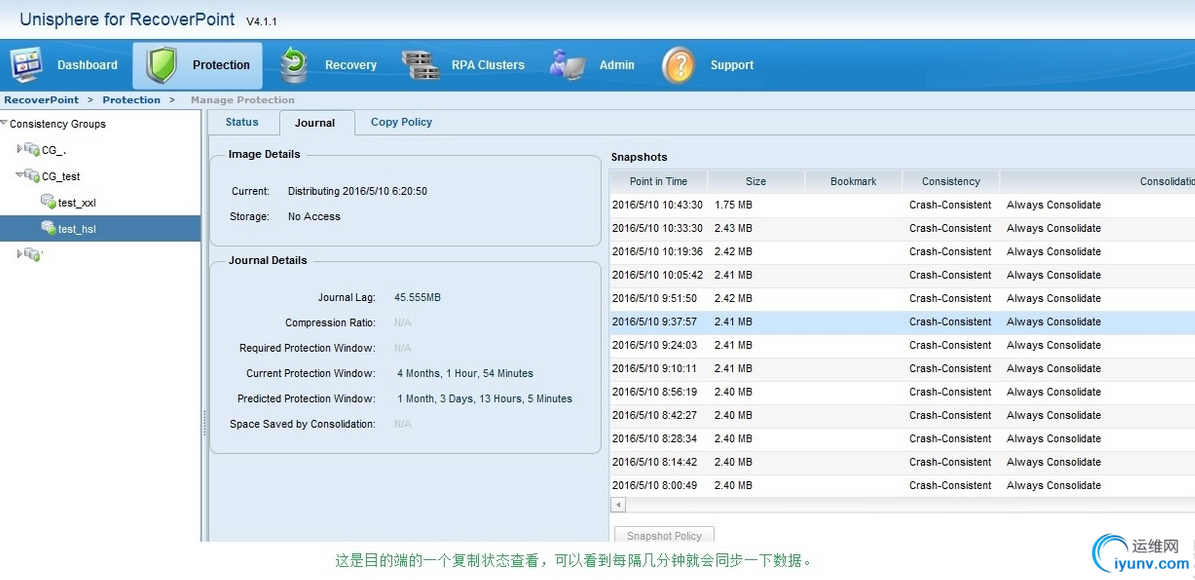
Task: Open the Recovery menu
Action: [351, 65]
